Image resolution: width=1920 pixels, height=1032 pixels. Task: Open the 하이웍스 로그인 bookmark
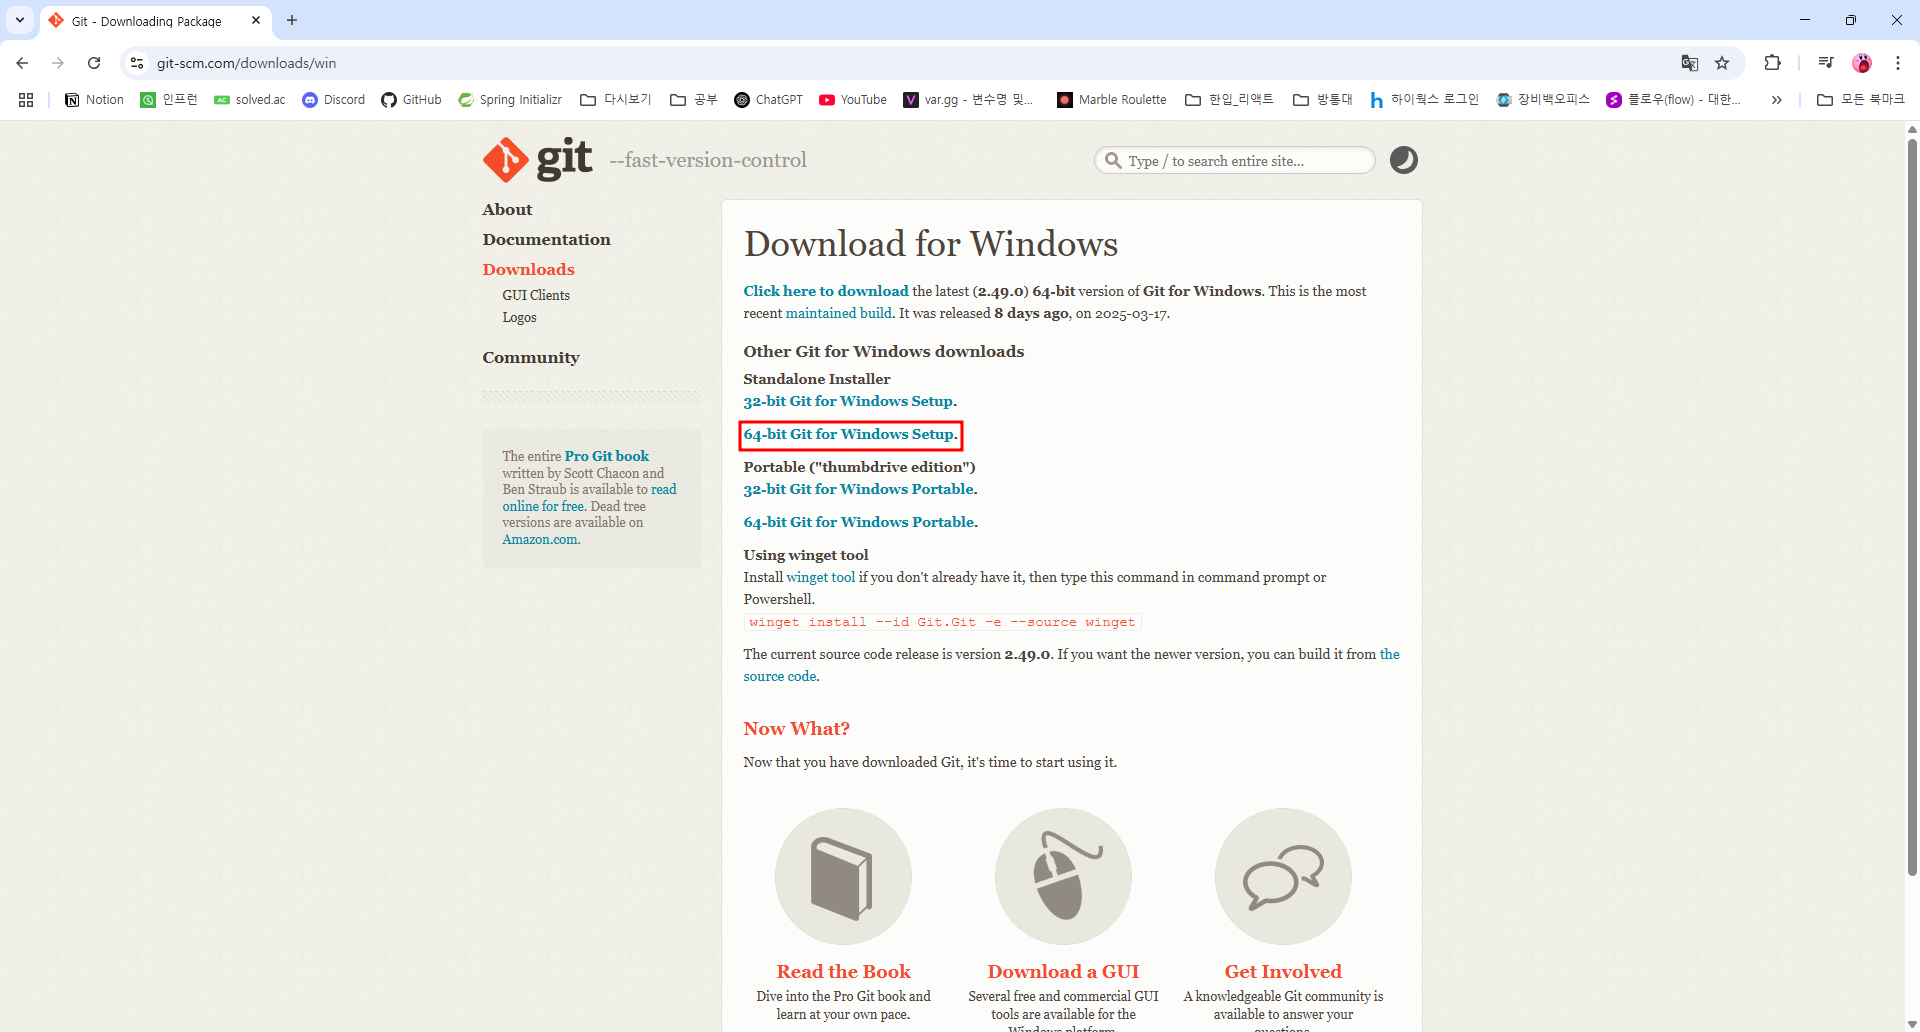[x=1424, y=100]
